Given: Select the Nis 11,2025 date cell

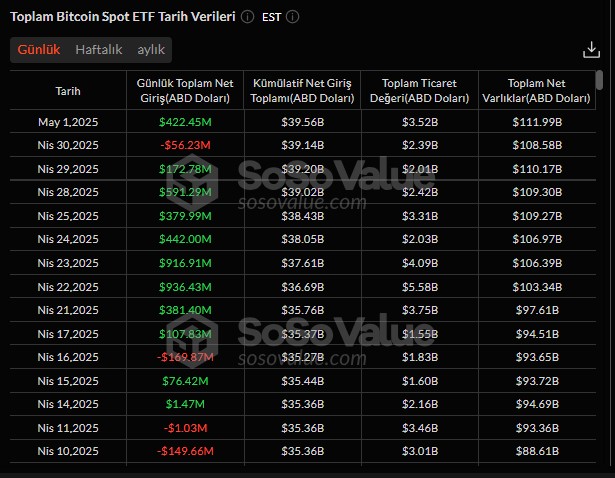Looking at the screenshot, I should click(x=68, y=428).
